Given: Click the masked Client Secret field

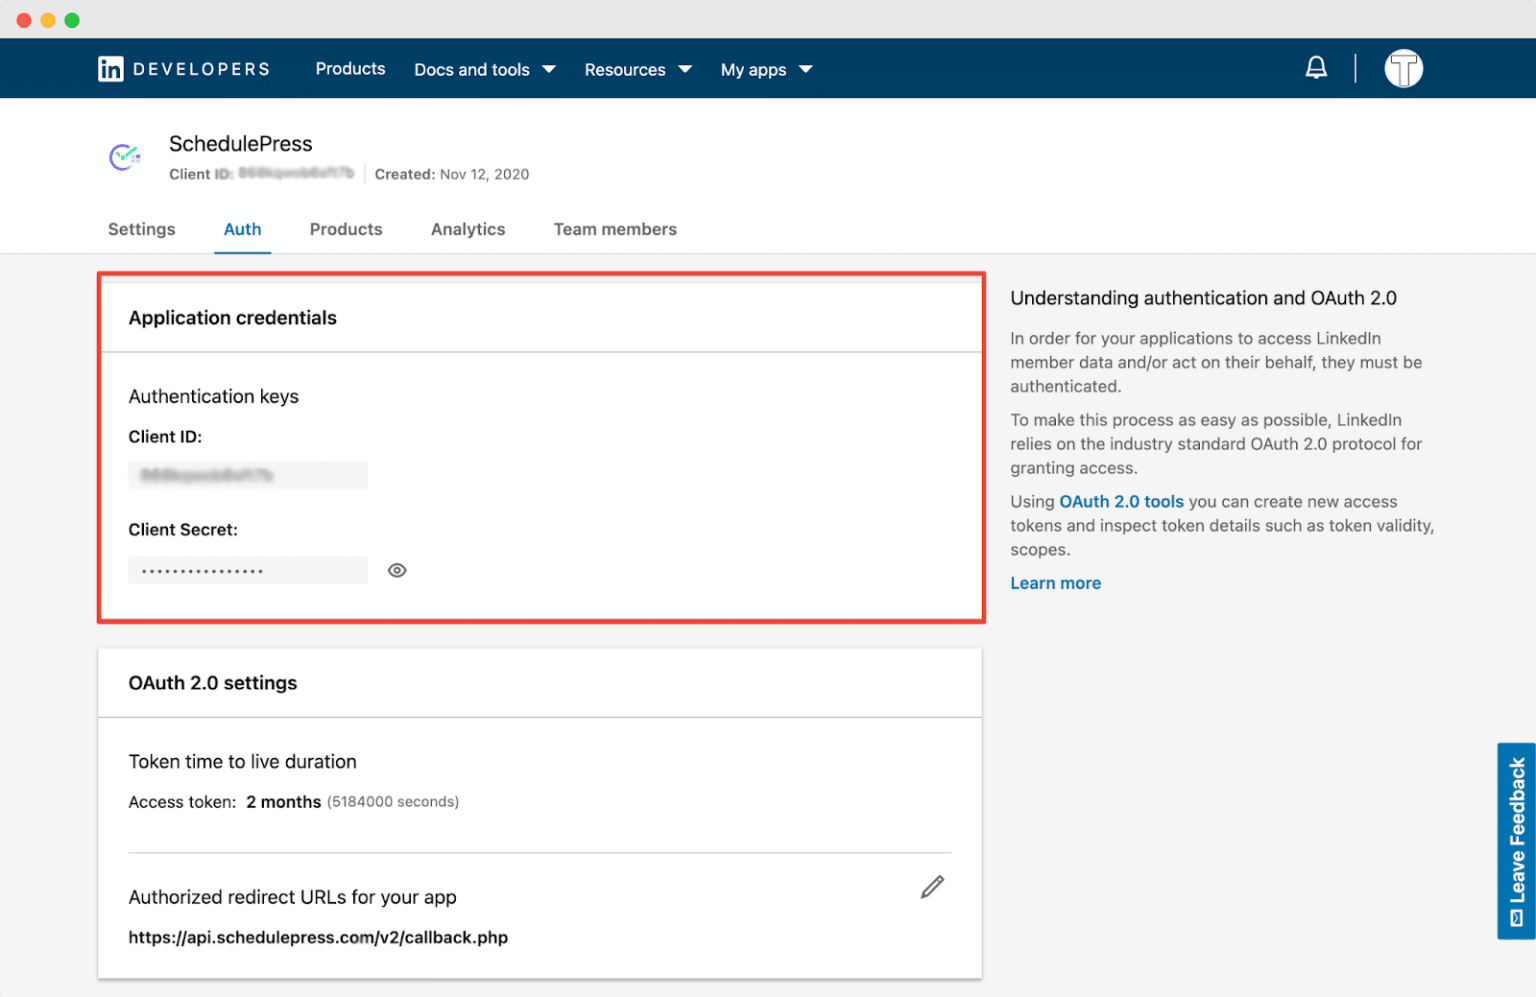Looking at the screenshot, I should coord(248,570).
